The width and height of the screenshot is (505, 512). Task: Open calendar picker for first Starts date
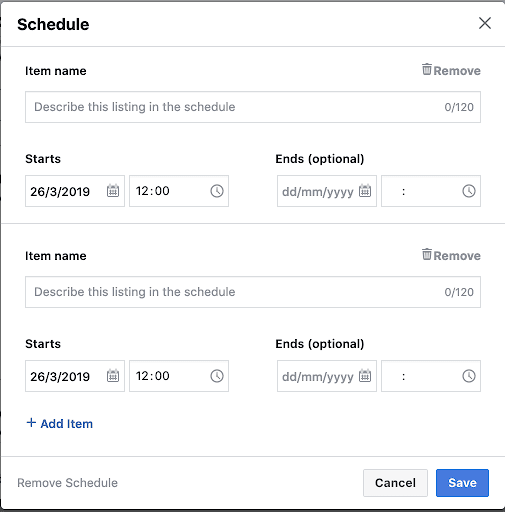[x=113, y=191]
